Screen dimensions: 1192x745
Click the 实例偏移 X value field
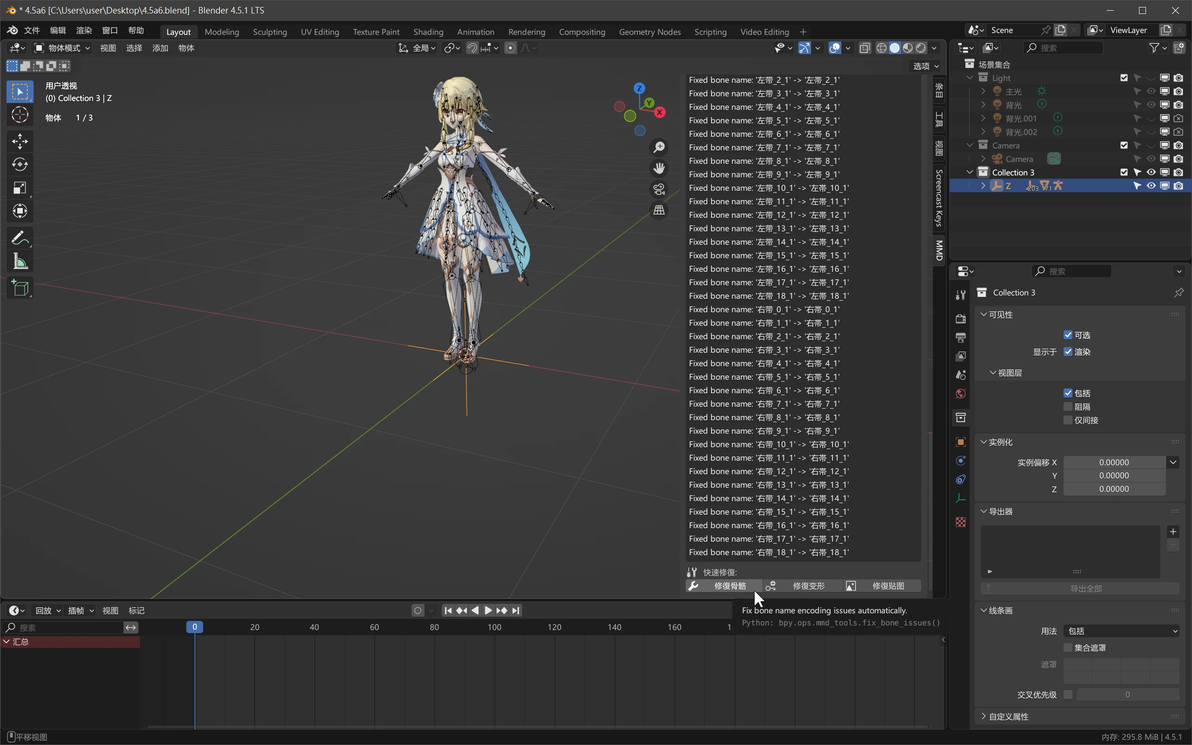pyautogui.click(x=1114, y=462)
